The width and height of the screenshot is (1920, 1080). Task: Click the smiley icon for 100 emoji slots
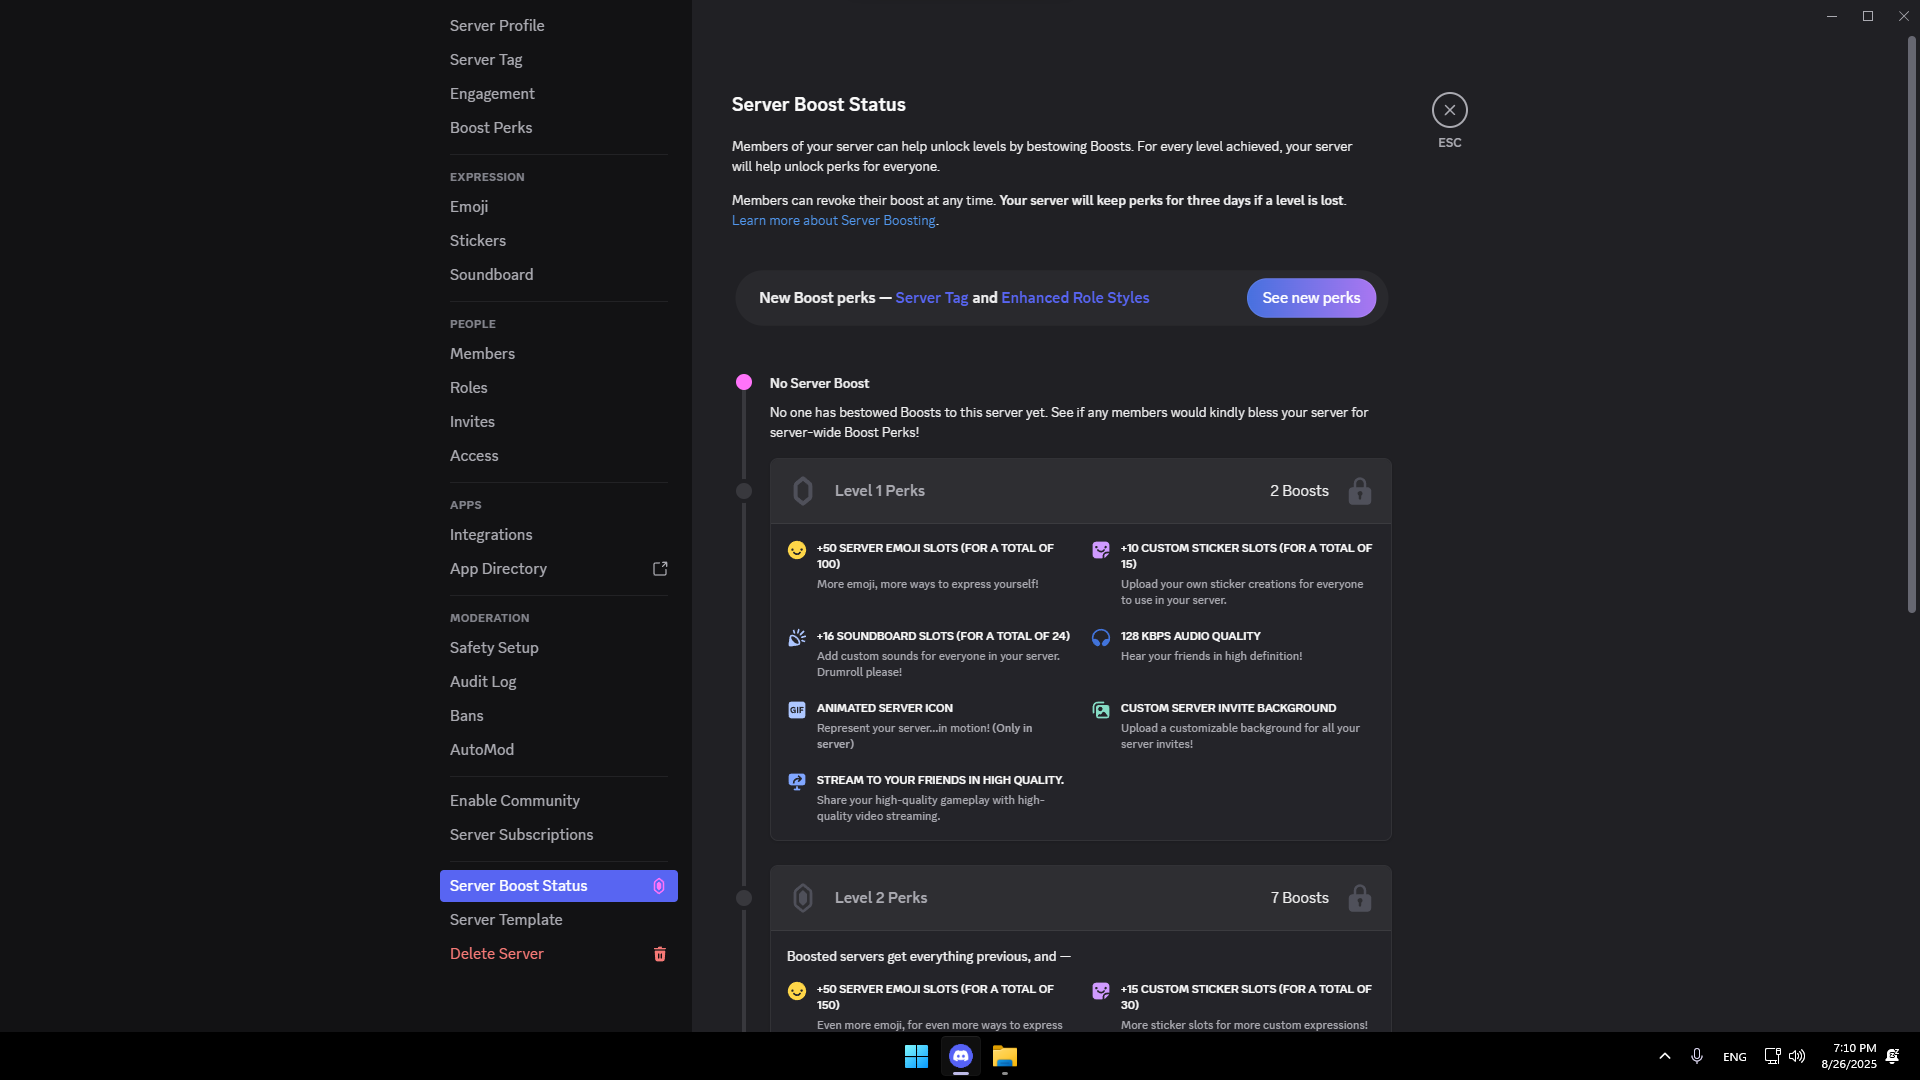point(797,550)
